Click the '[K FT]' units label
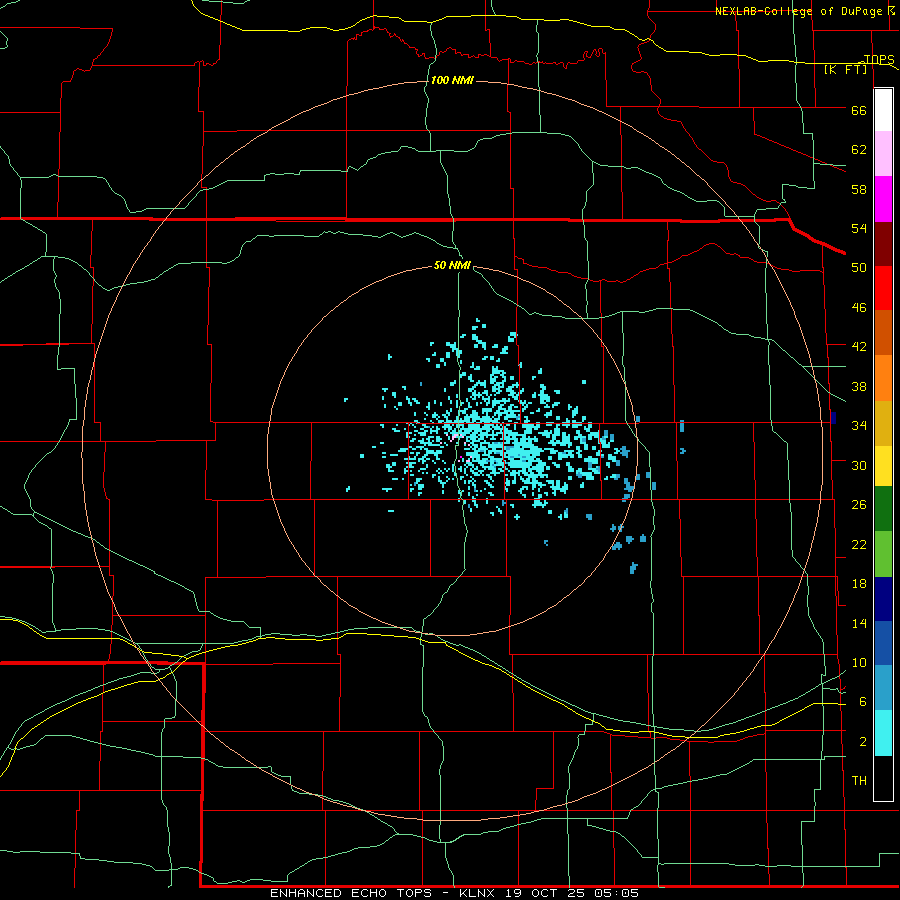Viewport: 900px width, 900px height. point(845,69)
